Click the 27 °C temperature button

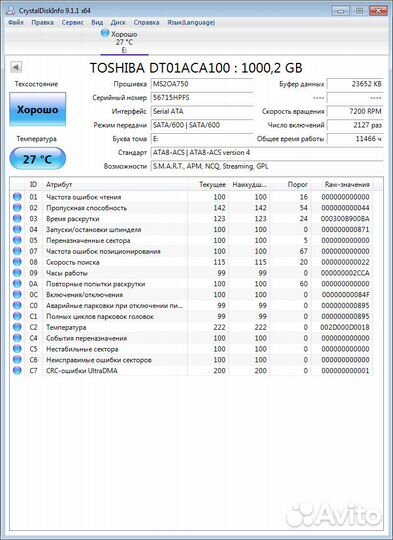point(38,159)
